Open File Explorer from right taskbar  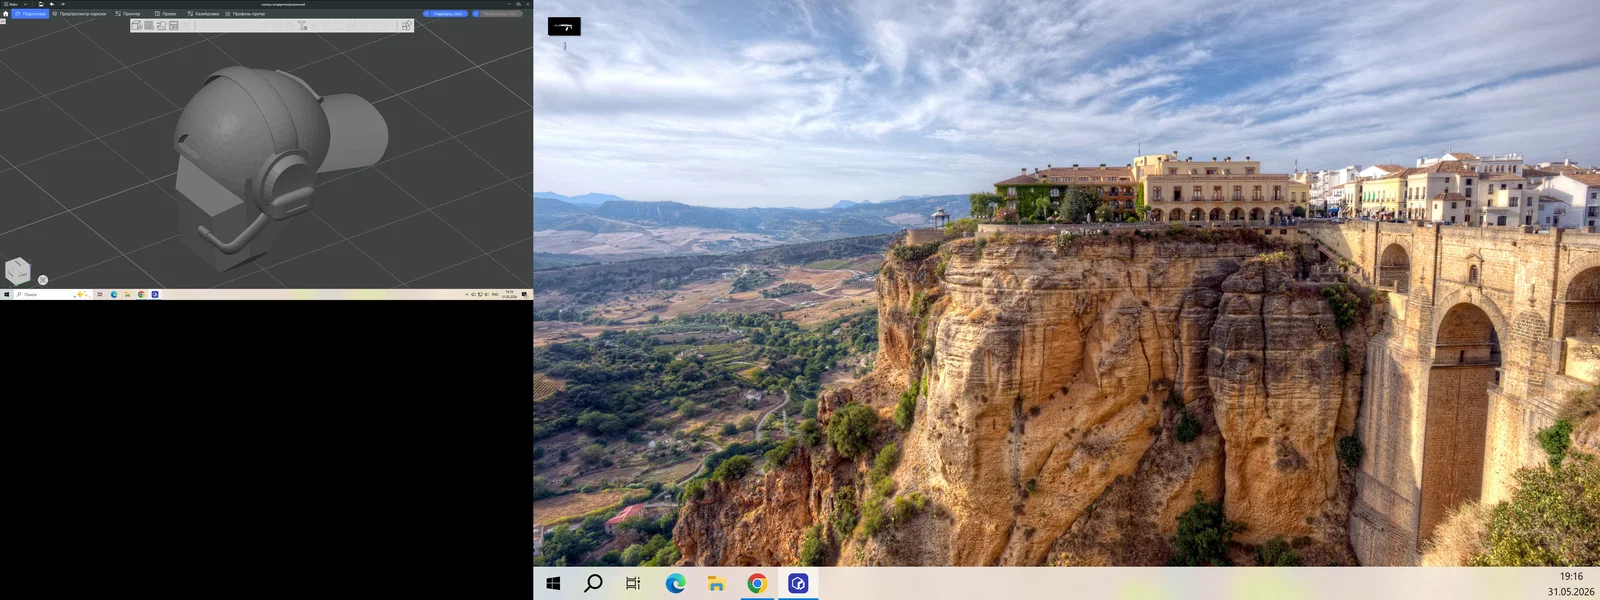pos(716,583)
